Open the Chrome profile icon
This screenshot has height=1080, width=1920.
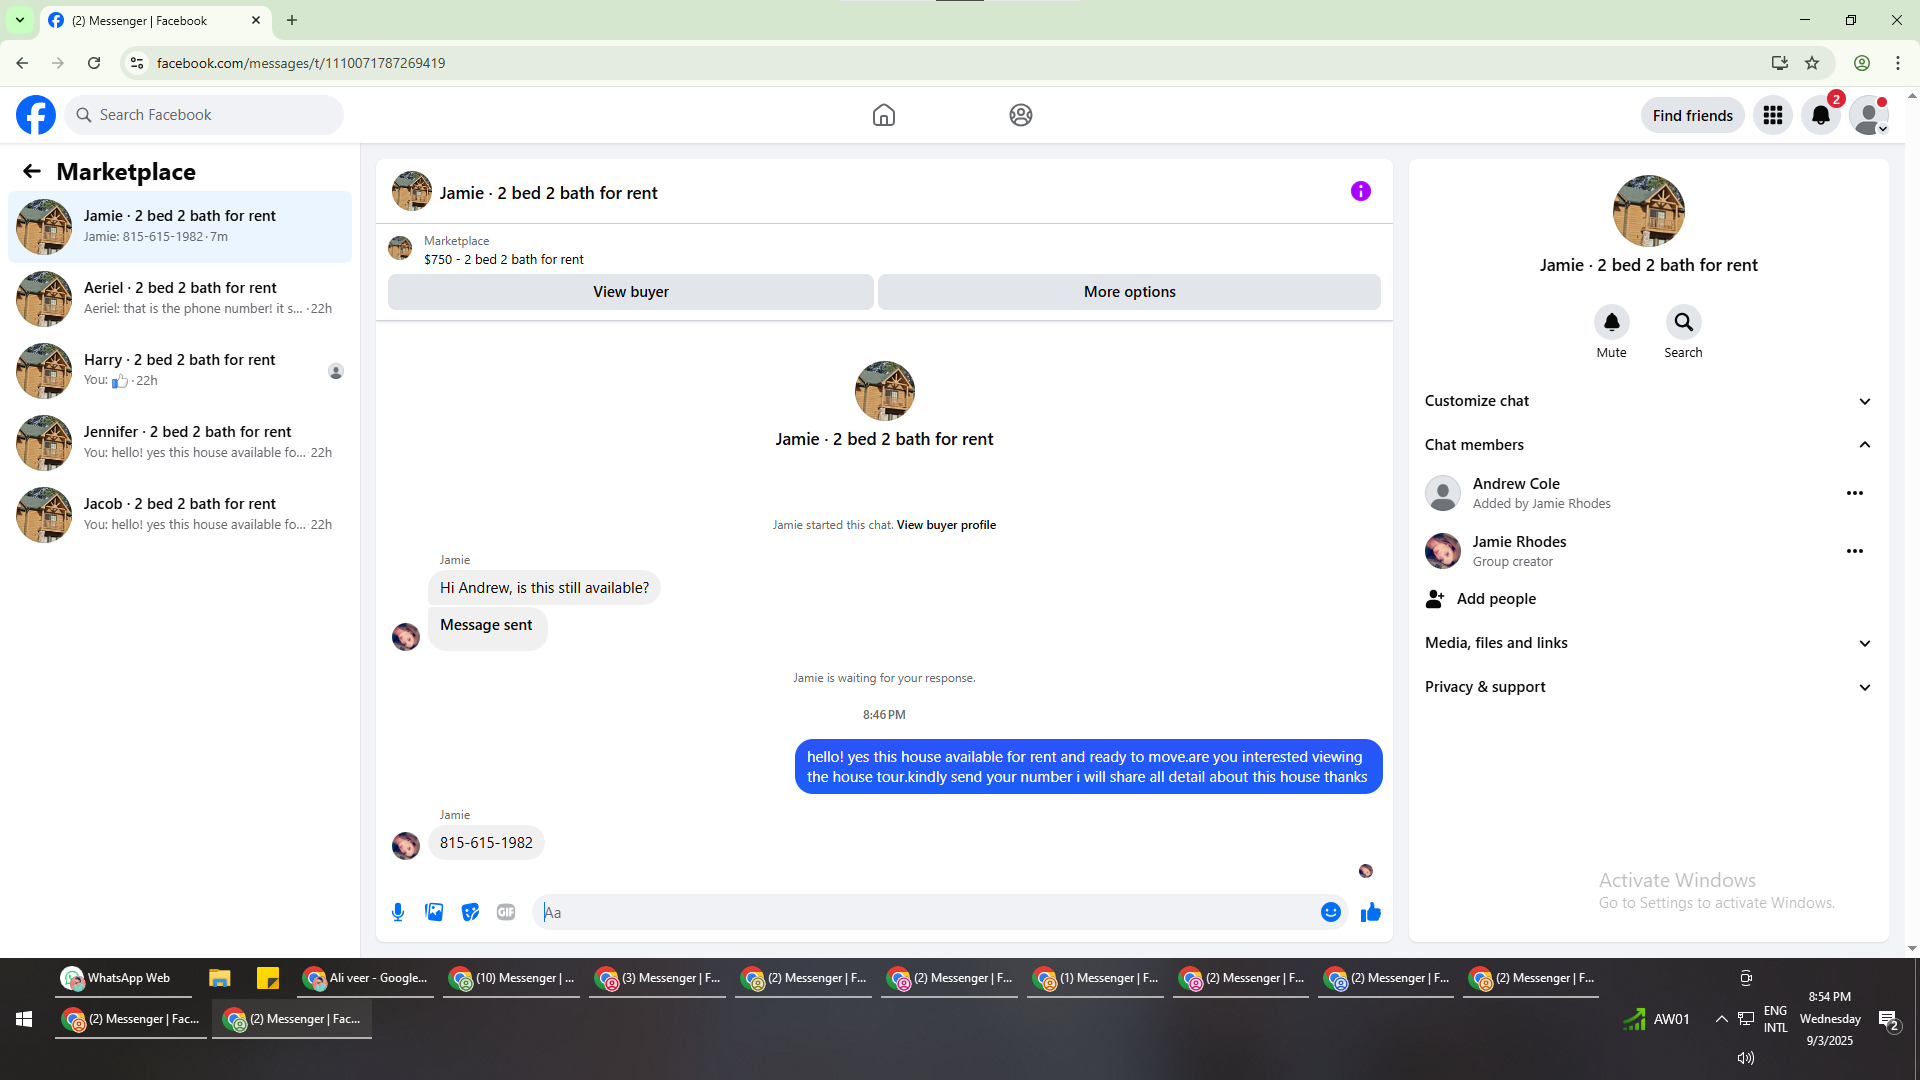(x=1862, y=63)
